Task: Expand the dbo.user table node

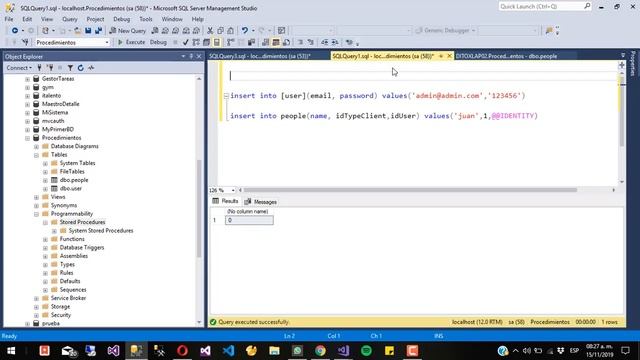Action: click(x=45, y=189)
